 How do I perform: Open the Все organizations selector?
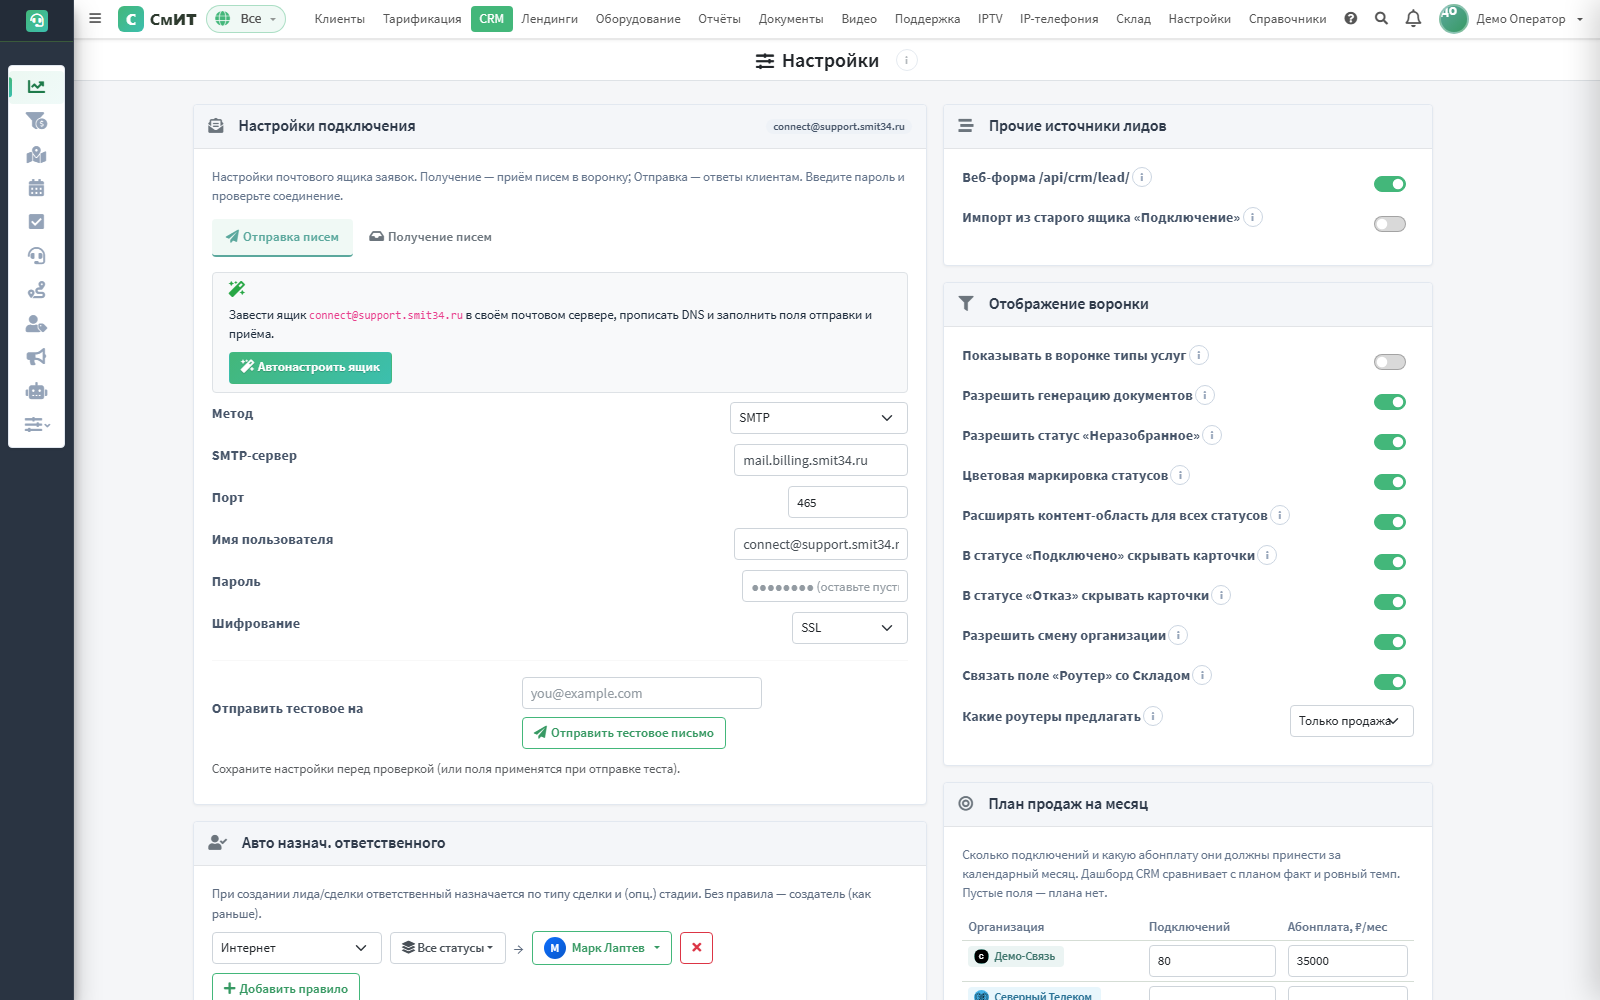(x=246, y=19)
